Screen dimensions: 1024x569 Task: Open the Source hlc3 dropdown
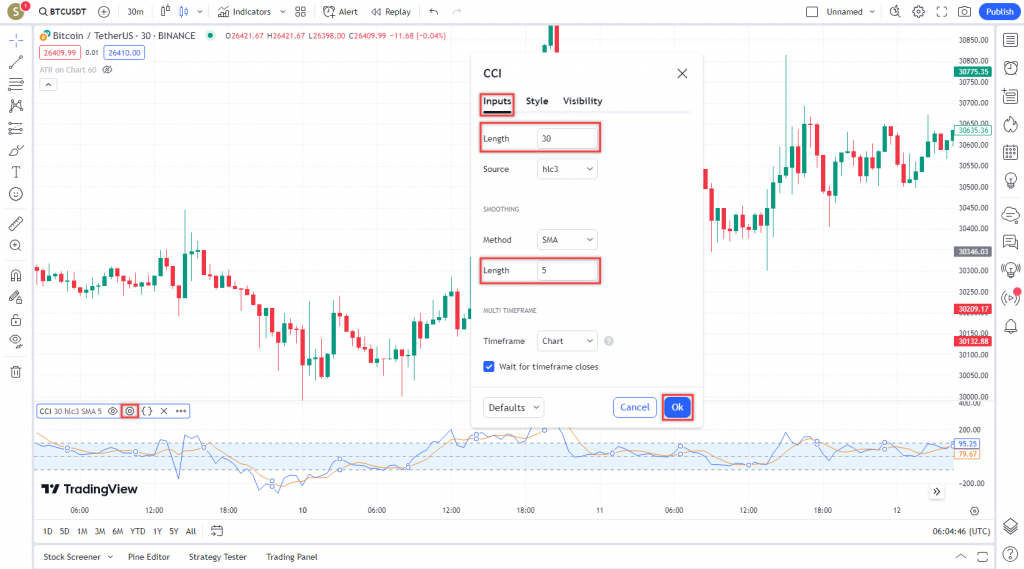coord(567,169)
